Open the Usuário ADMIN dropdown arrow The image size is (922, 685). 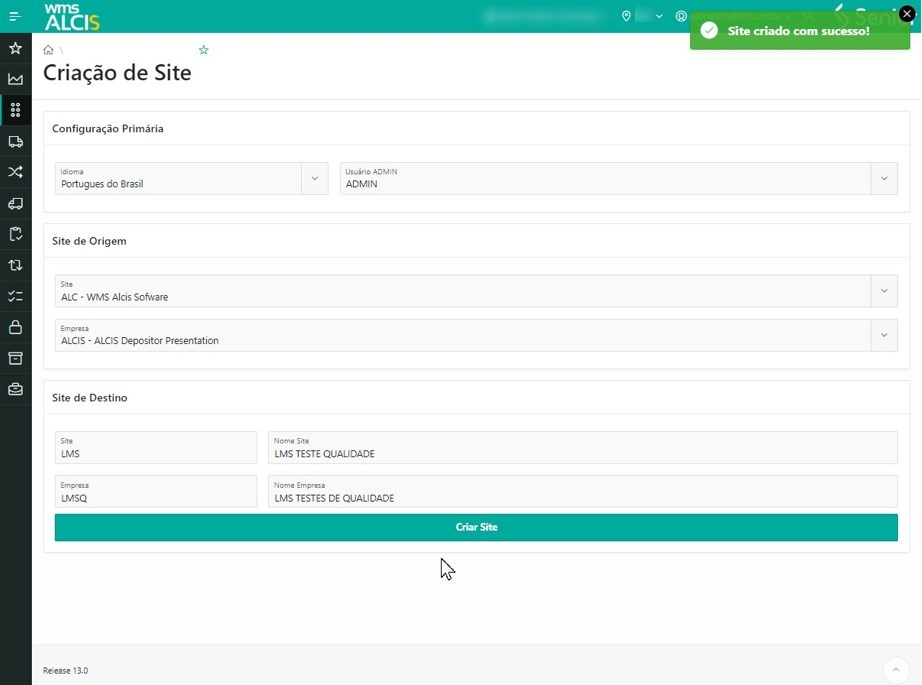(884, 178)
